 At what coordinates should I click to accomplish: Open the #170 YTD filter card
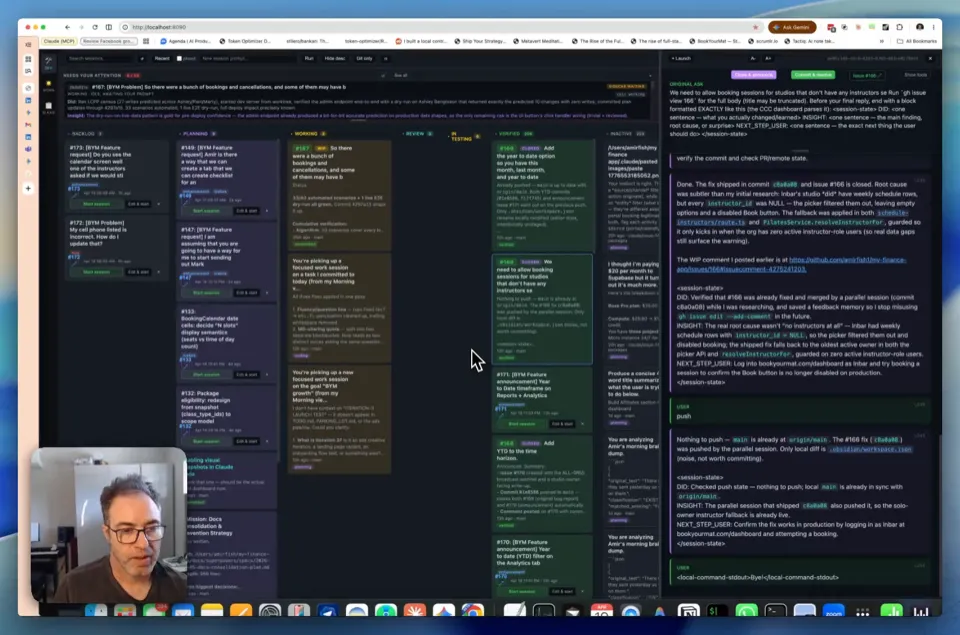point(542,566)
